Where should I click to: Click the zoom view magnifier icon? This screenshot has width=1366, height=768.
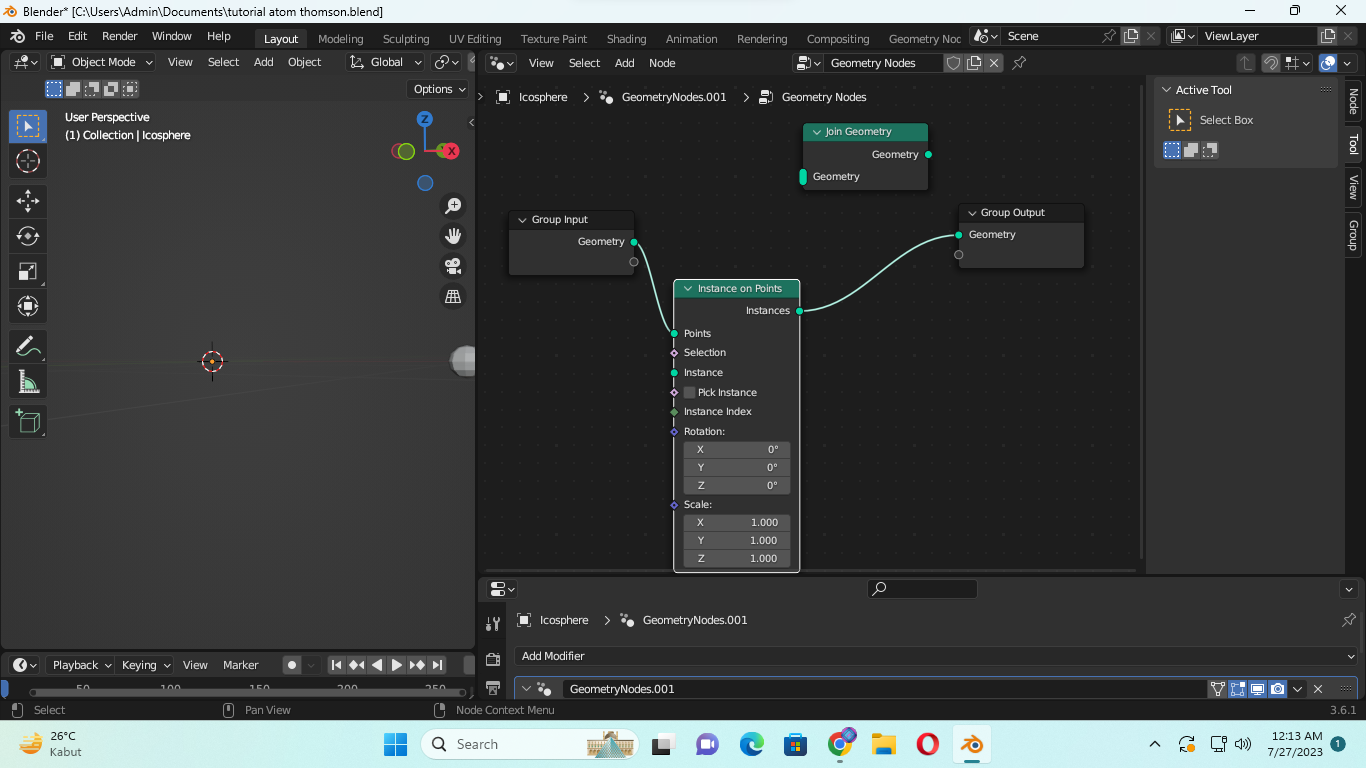click(x=453, y=205)
